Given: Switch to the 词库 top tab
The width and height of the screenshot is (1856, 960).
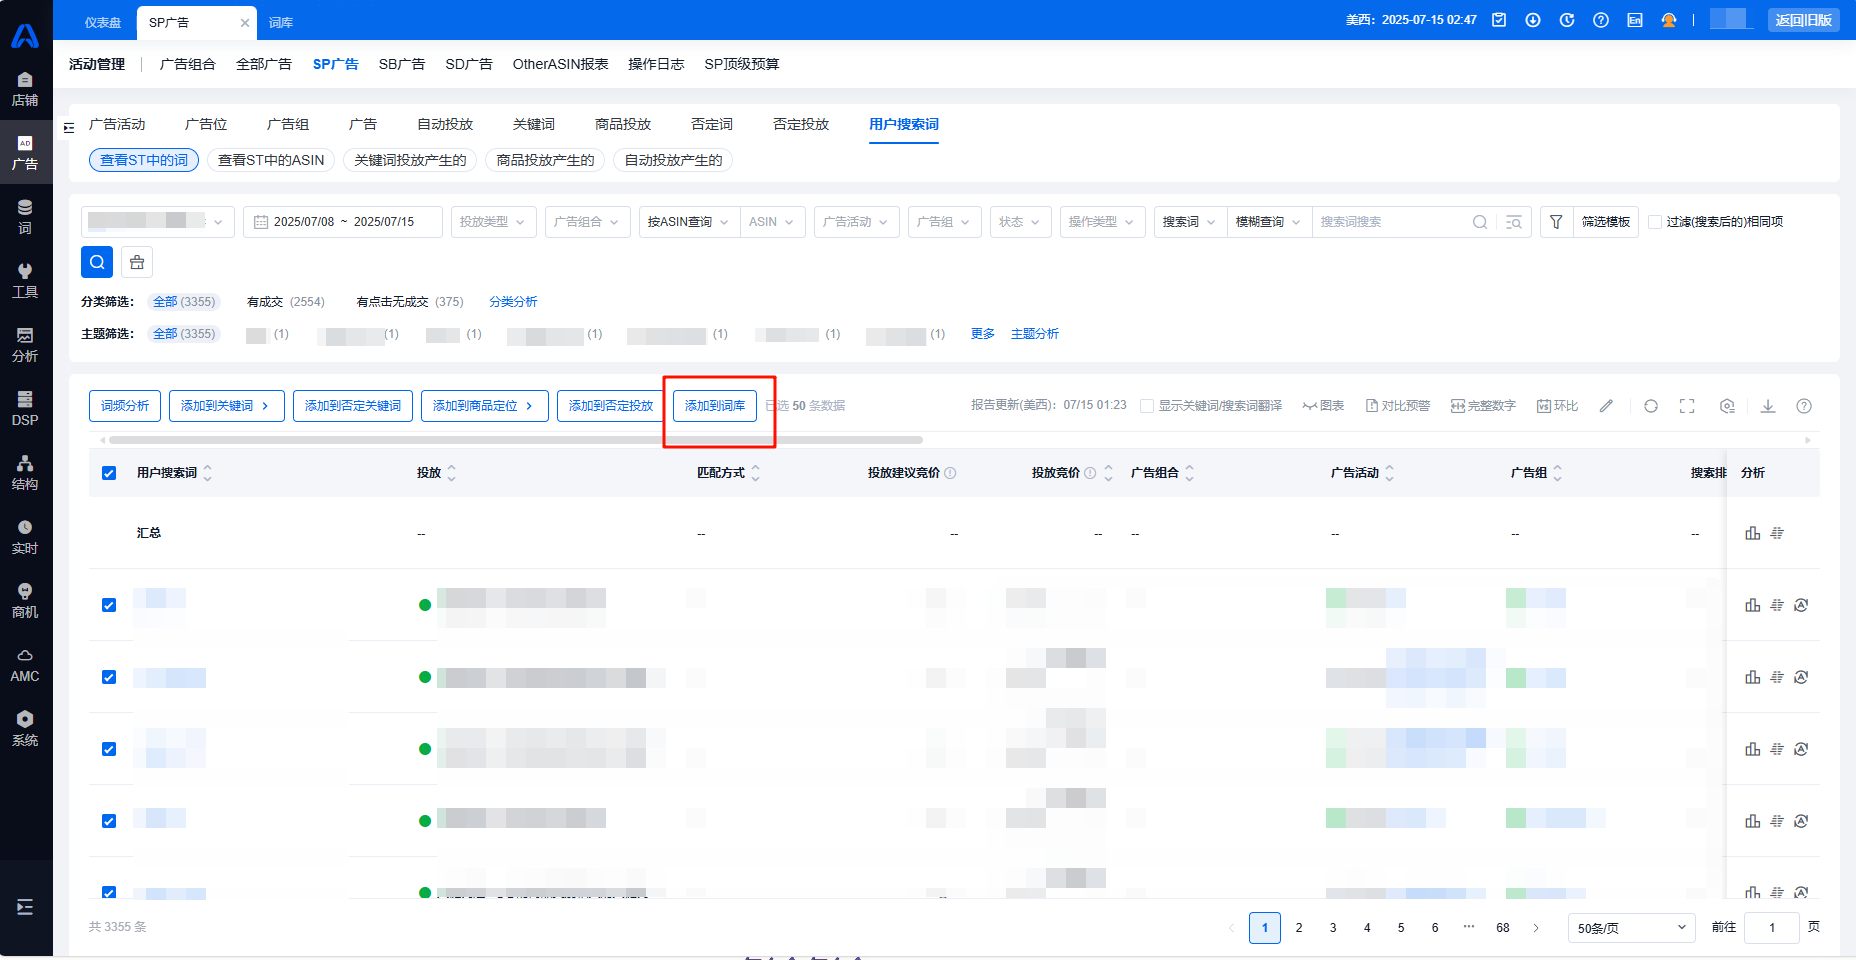Looking at the screenshot, I should (281, 22).
